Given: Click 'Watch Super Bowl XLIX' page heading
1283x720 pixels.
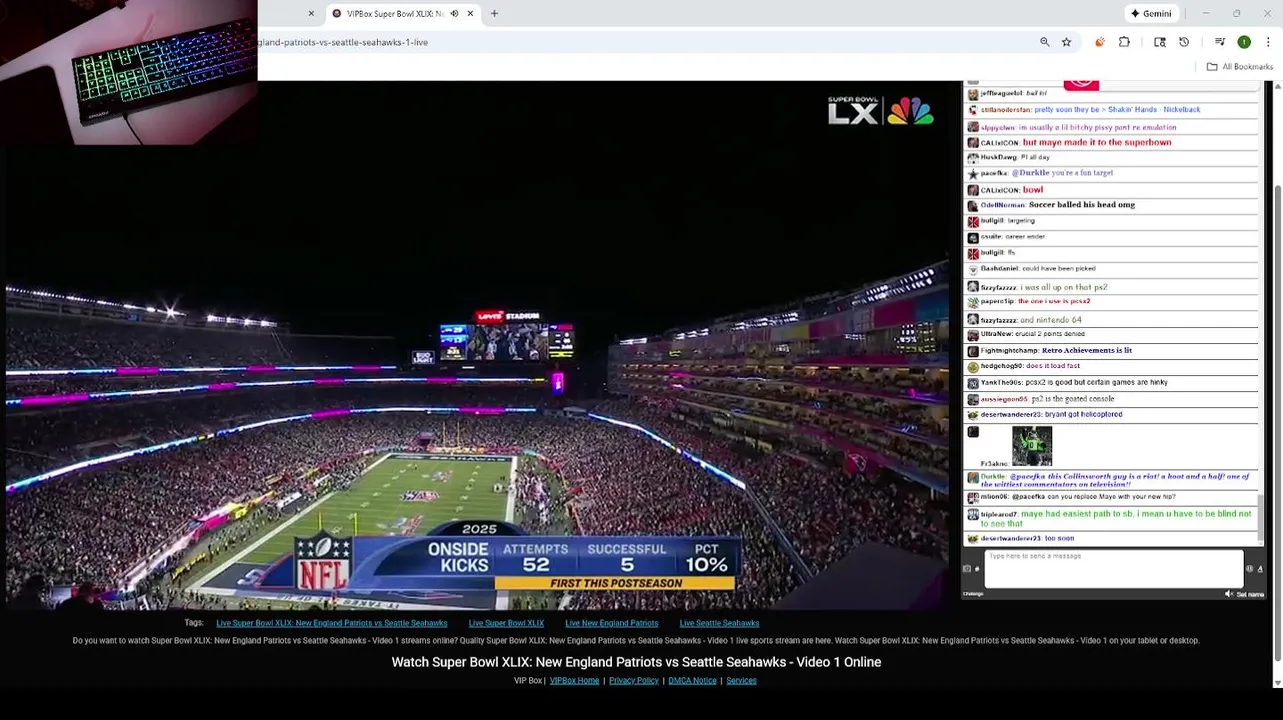Looking at the screenshot, I should (636, 662).
